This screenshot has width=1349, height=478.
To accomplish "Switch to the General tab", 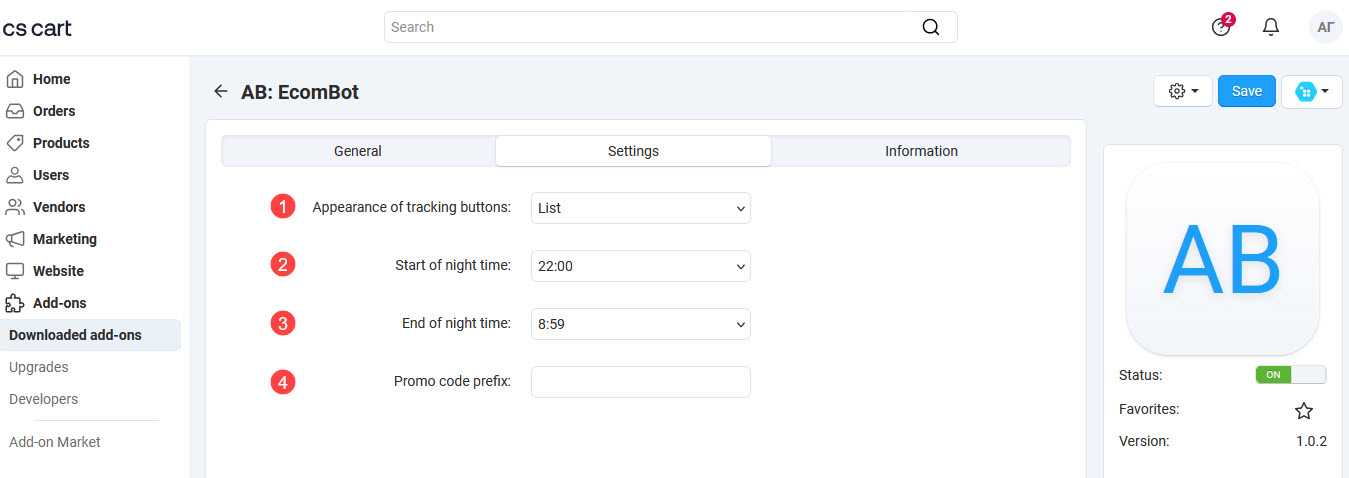I will [358, 151].
